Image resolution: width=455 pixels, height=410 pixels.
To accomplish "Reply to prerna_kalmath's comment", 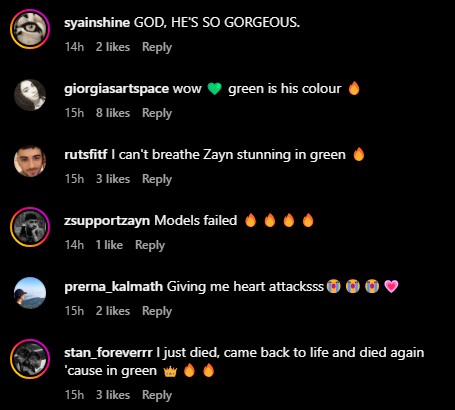I will pyautogui.click(x=157, y=311).
